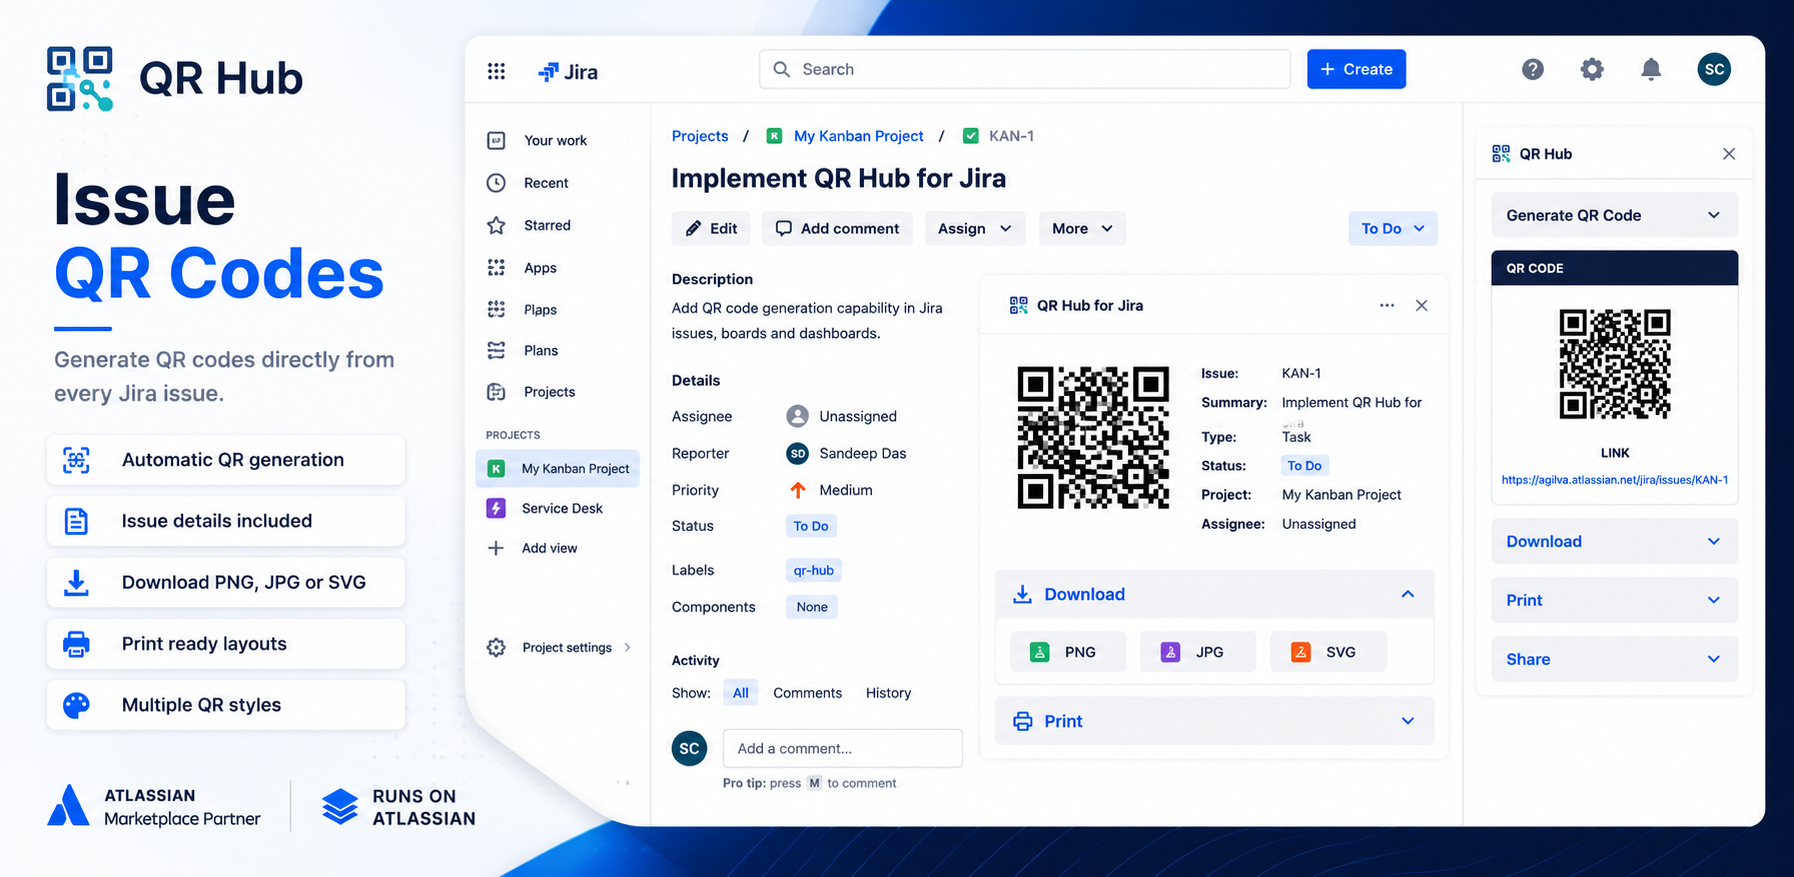Close the QR Hub side panel
The image size is (1794, 877).
(1729, 154)
